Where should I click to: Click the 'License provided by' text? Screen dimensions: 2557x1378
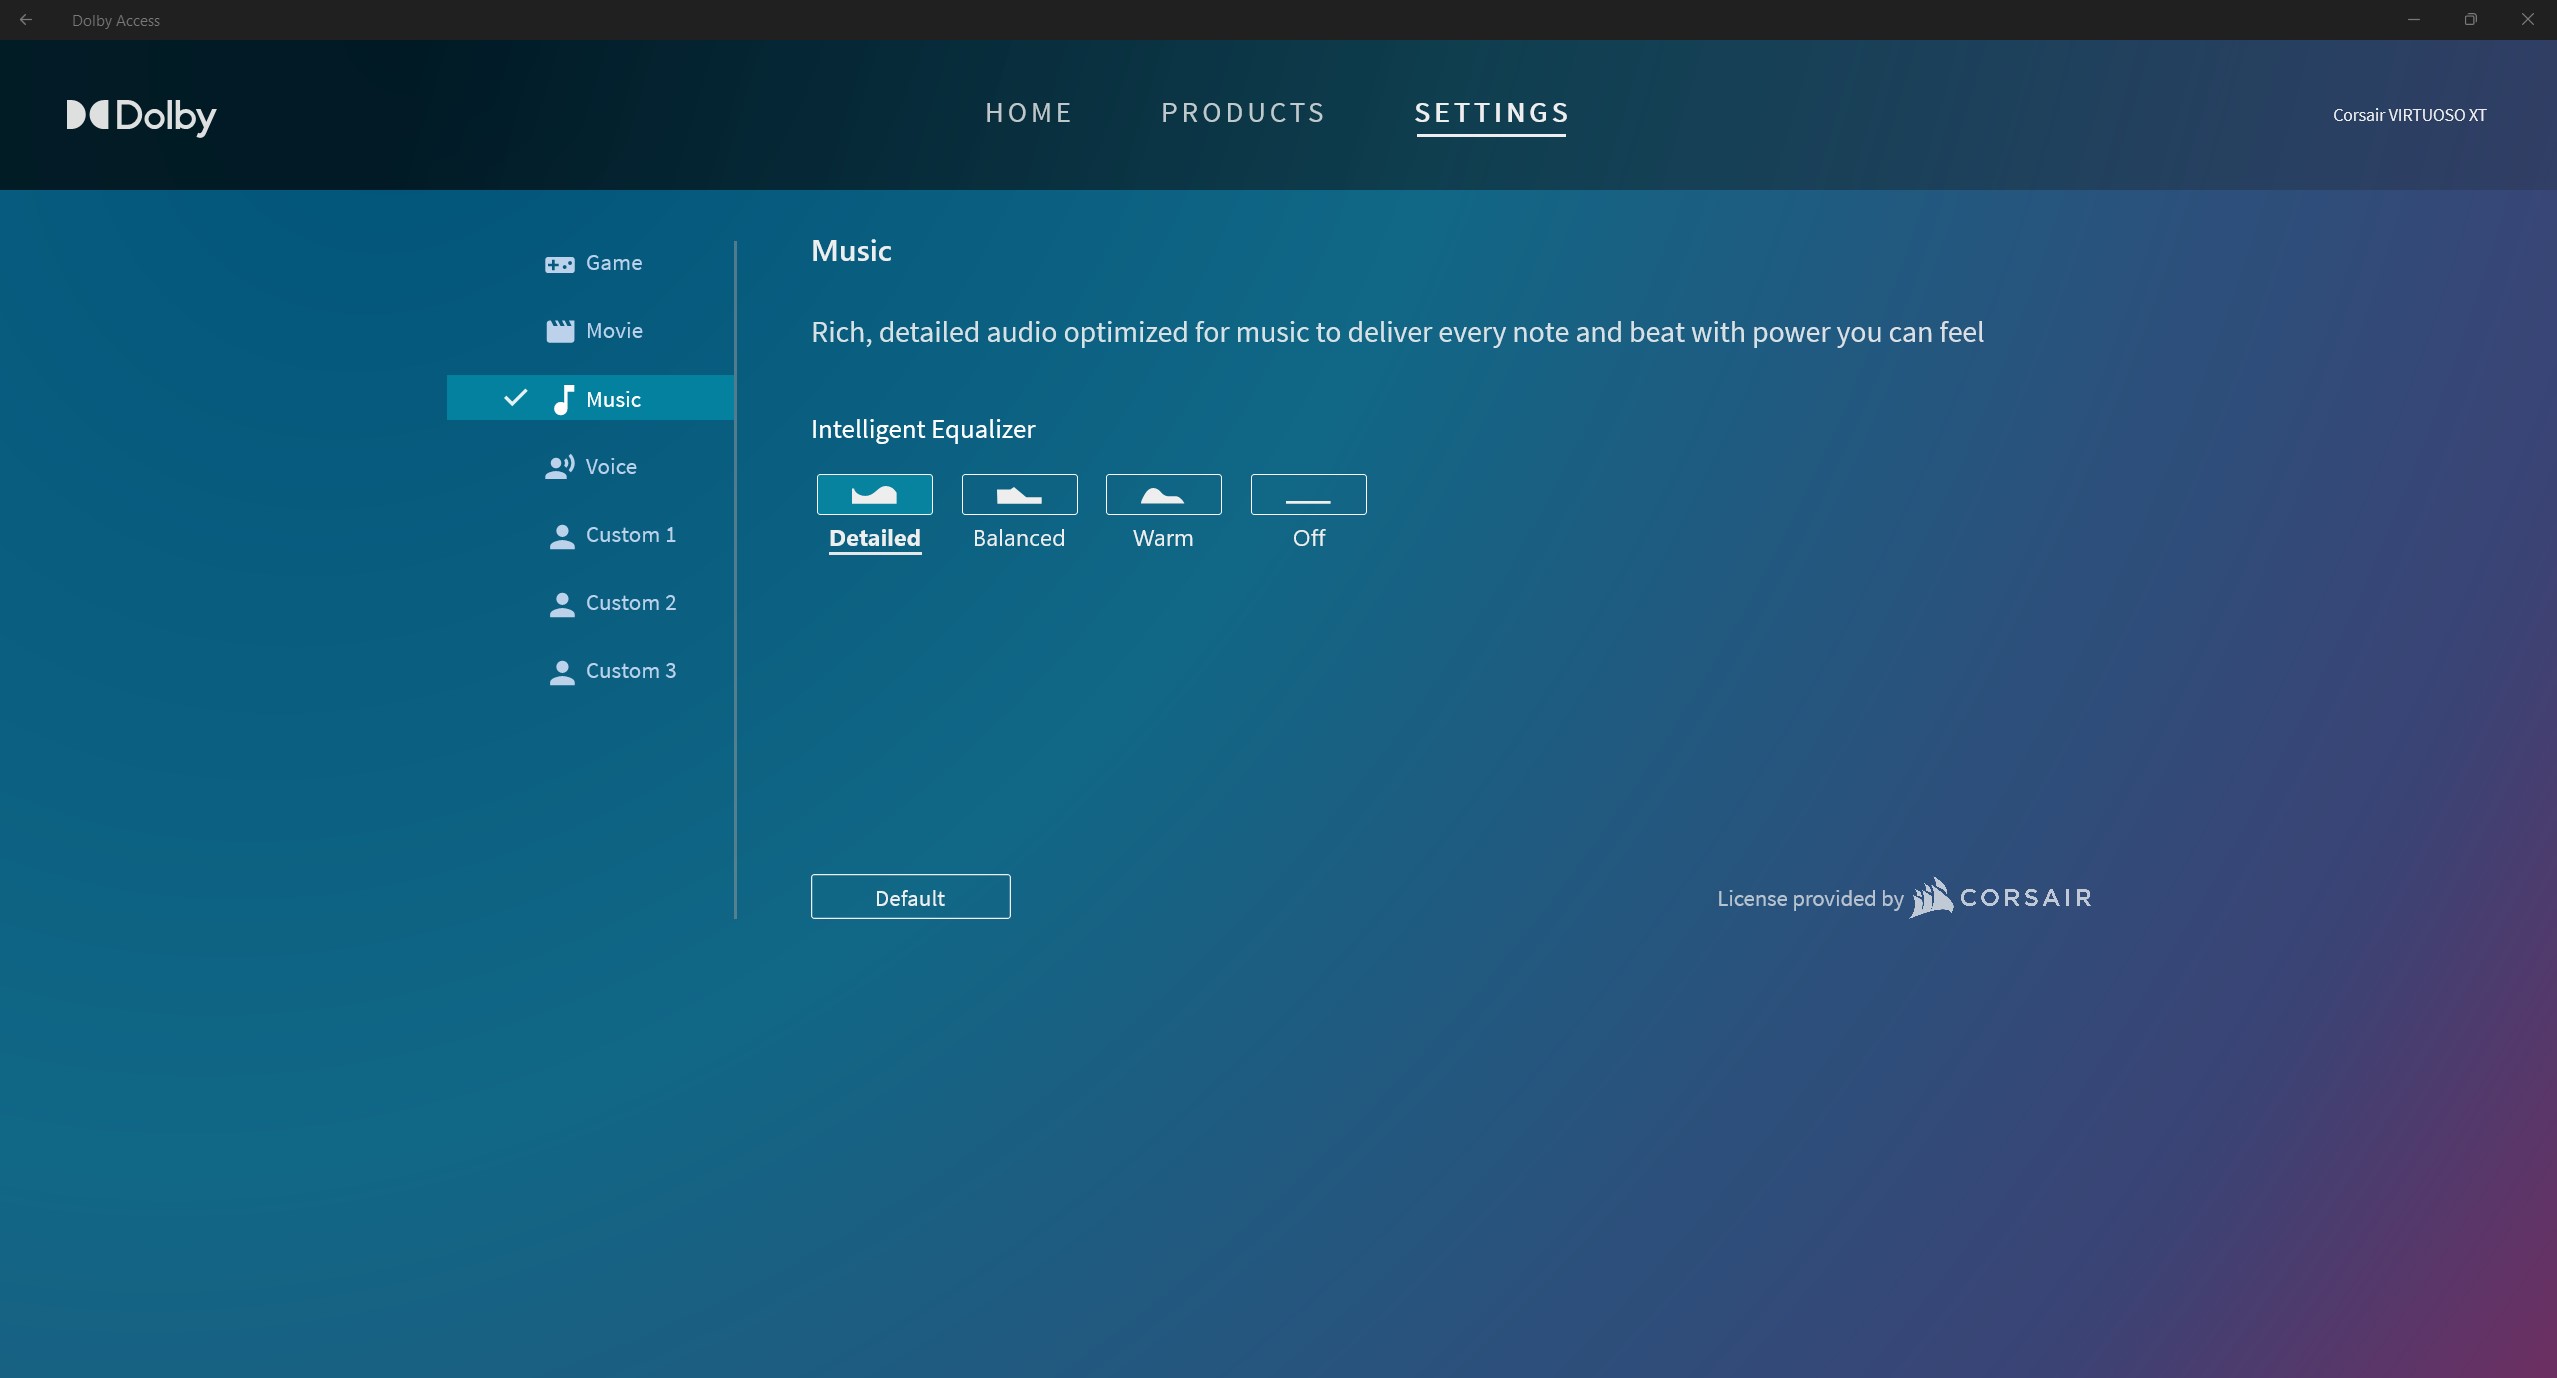(1810, 898)
